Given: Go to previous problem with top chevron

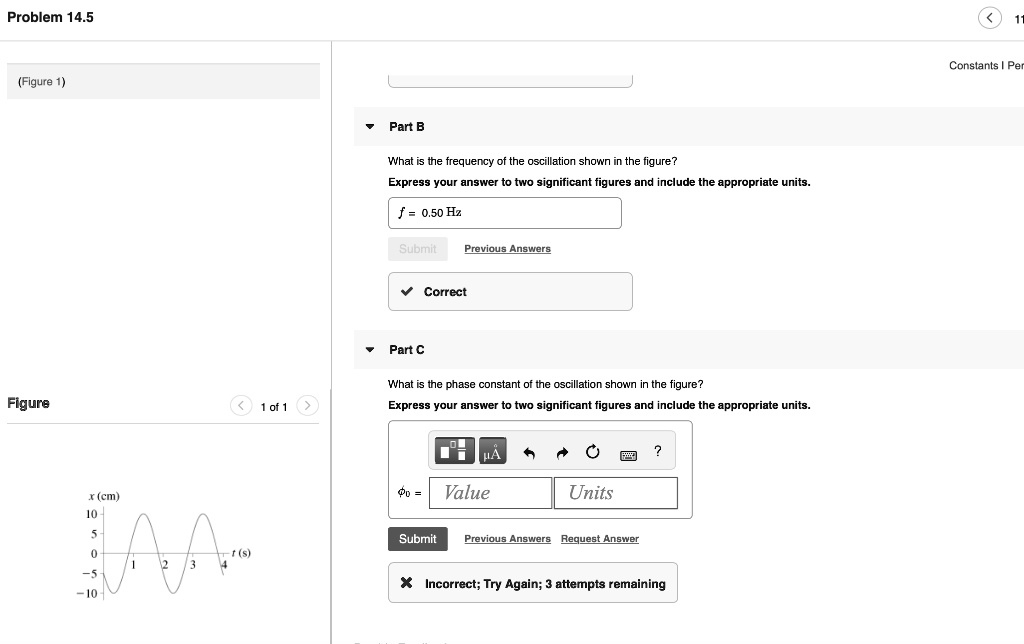Looking at the screenshot, I should coord(990,17).
